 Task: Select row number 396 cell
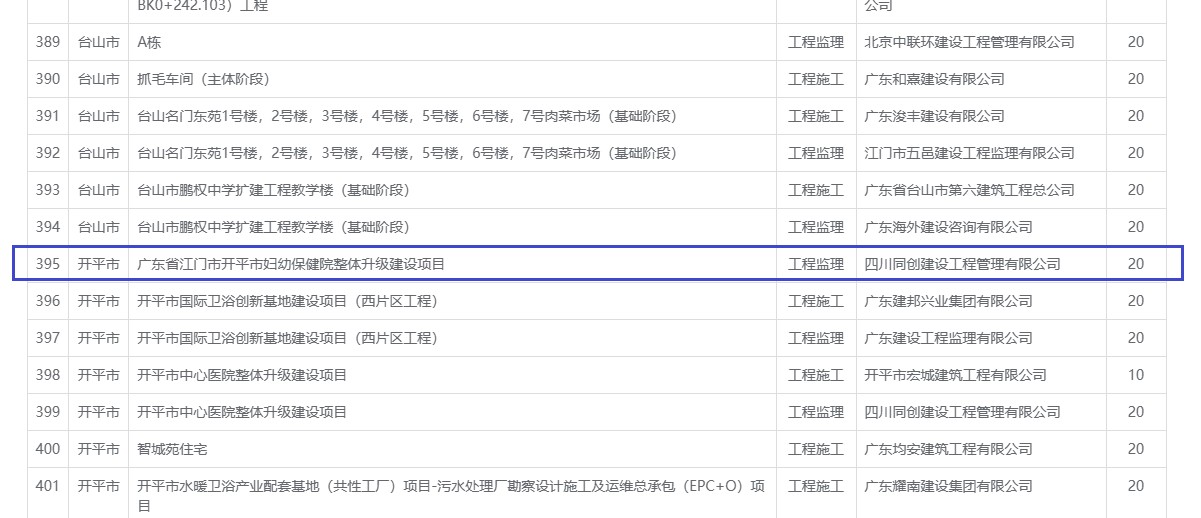coord(48,301)
